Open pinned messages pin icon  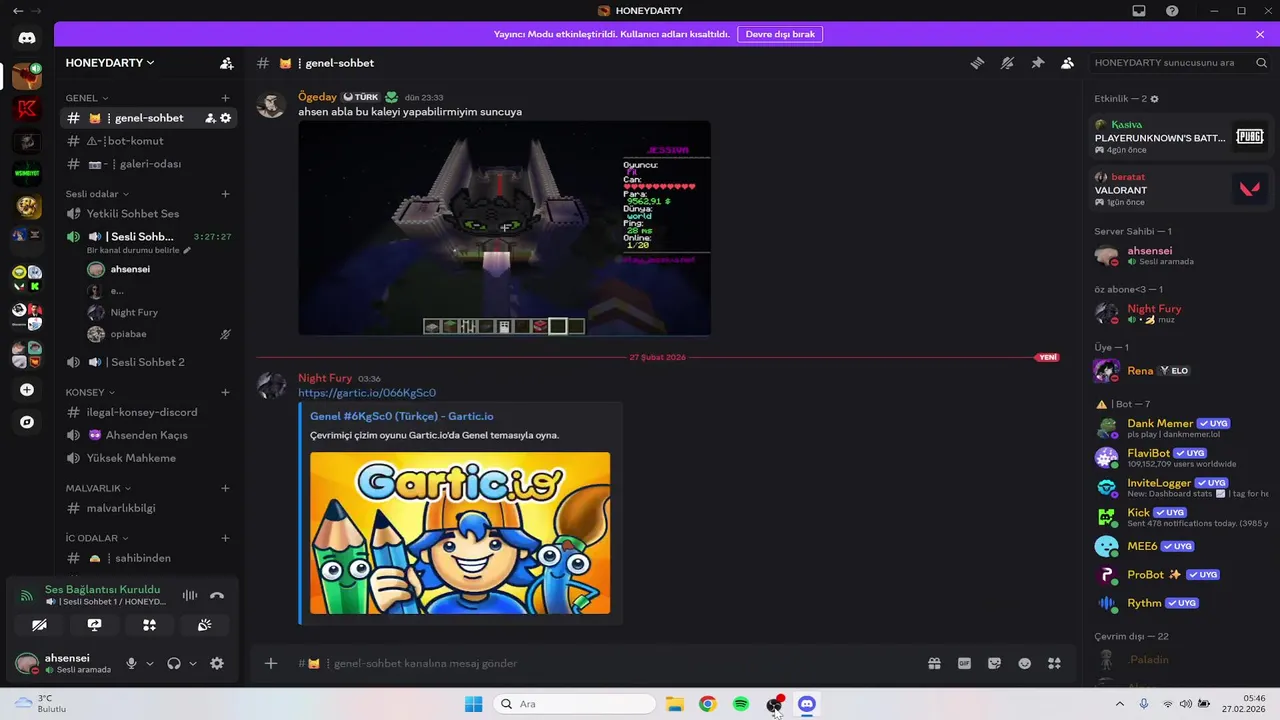[1037, 63]
